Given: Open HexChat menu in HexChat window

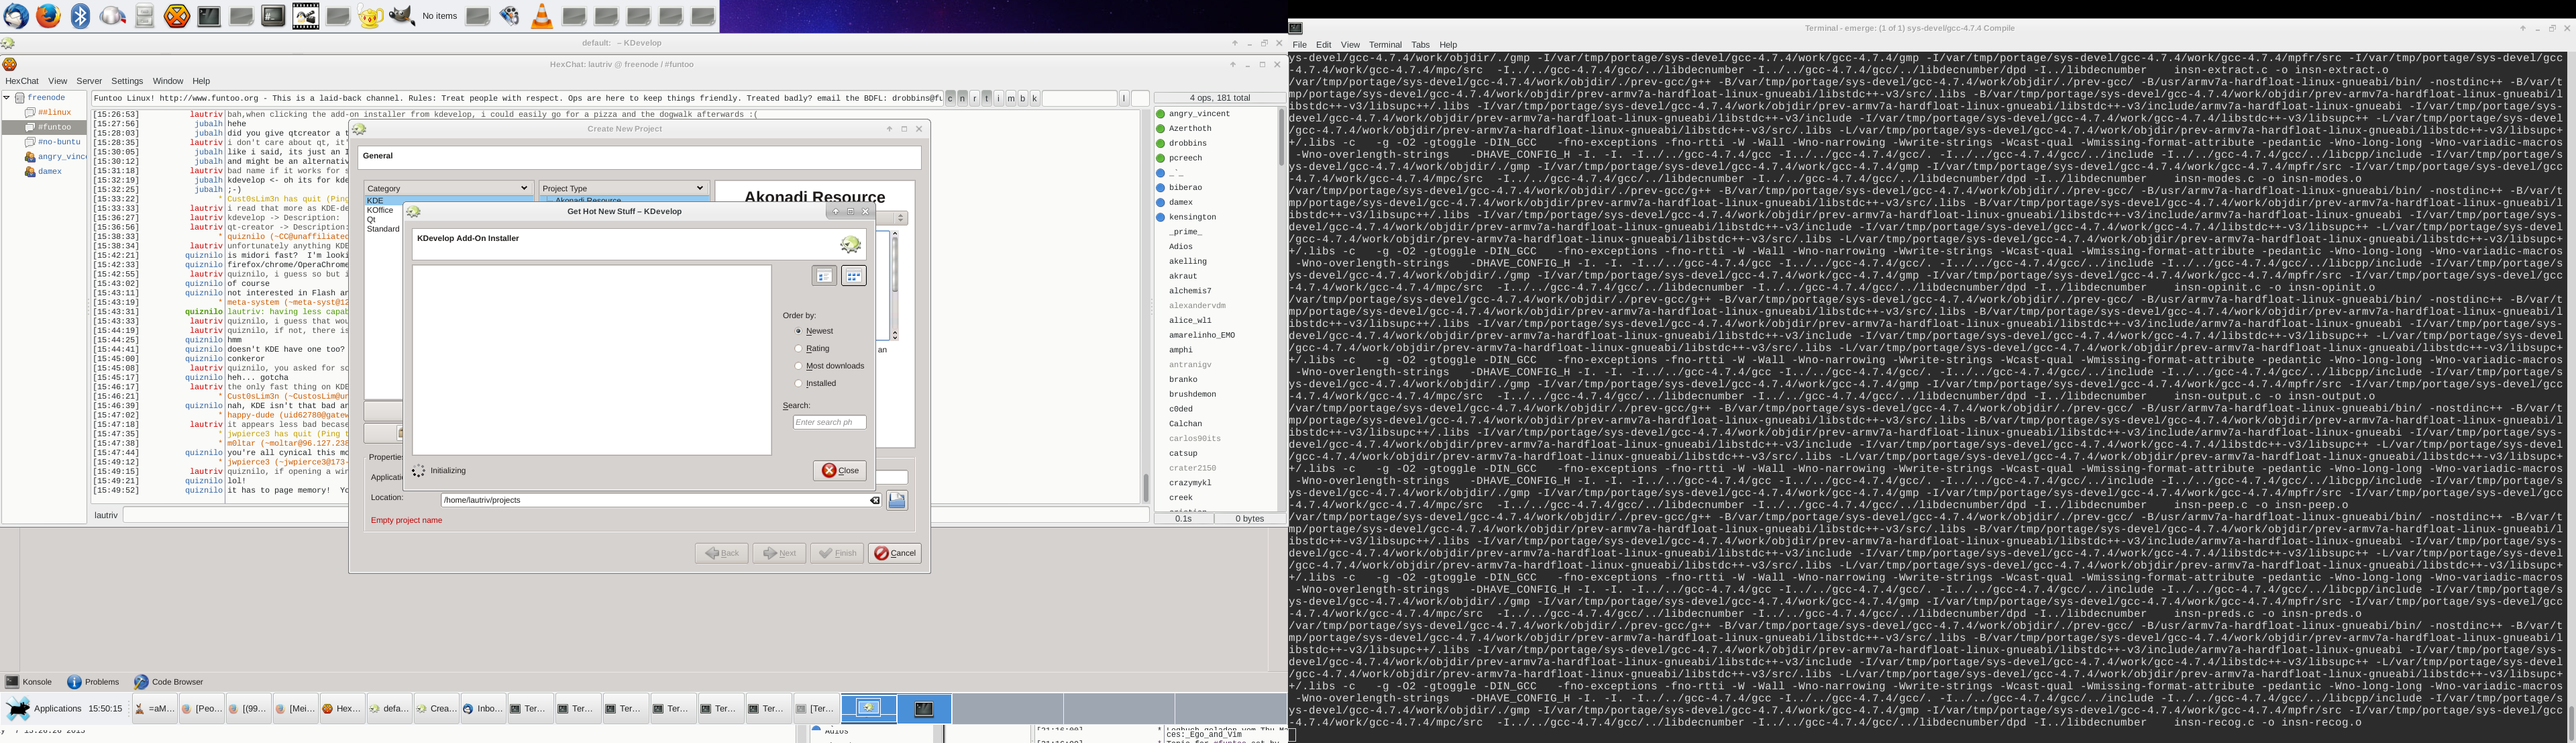Looking at the screenshot, I should tap(22, 81).
